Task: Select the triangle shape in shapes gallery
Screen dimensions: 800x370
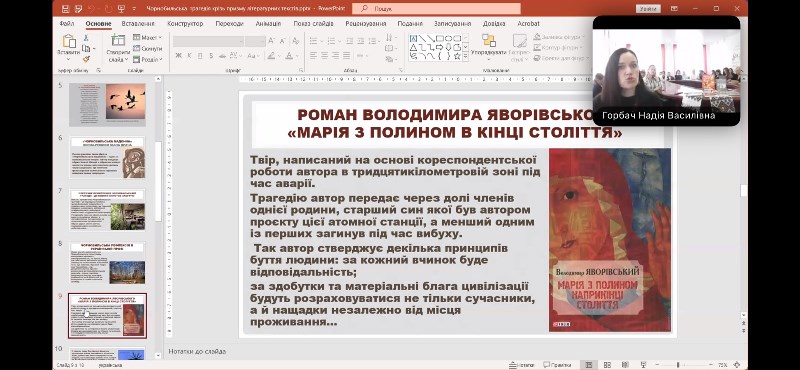Action: (x=414, y=47)
